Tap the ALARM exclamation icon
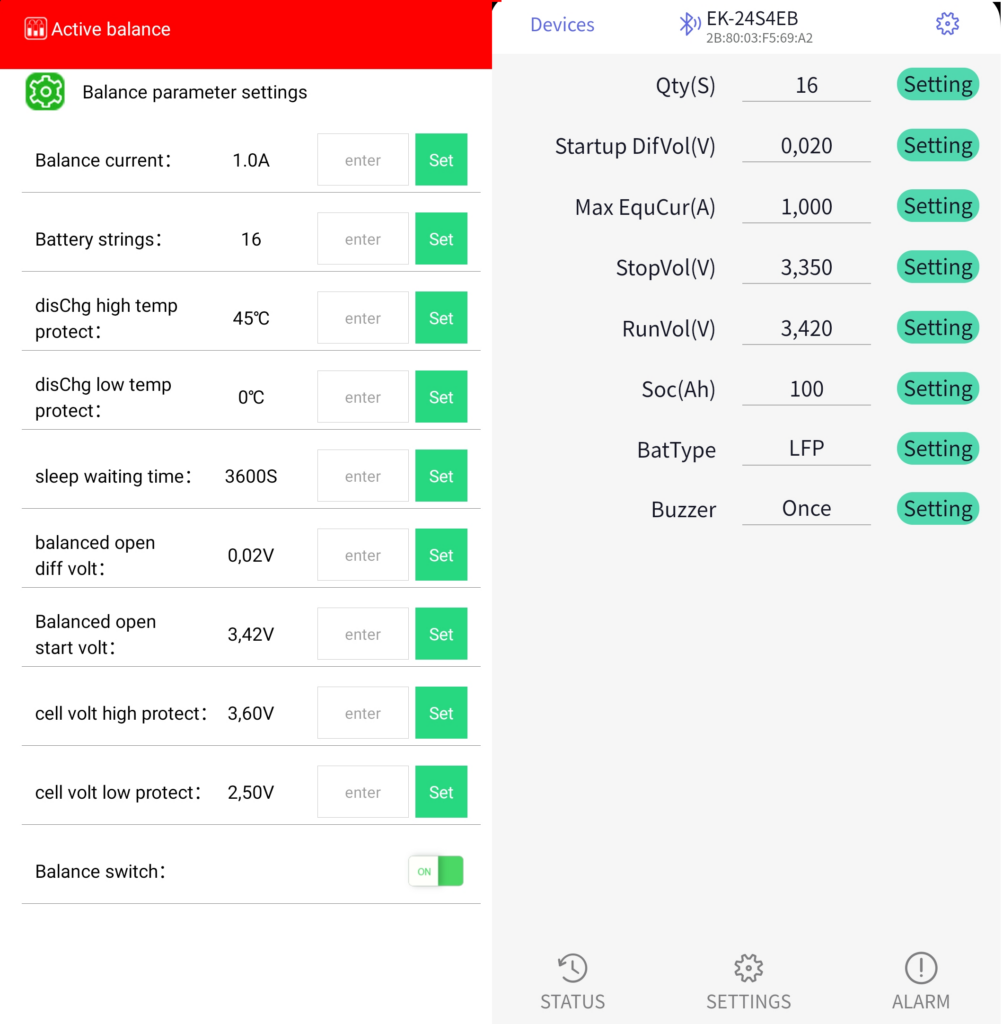 click(920, 968)
